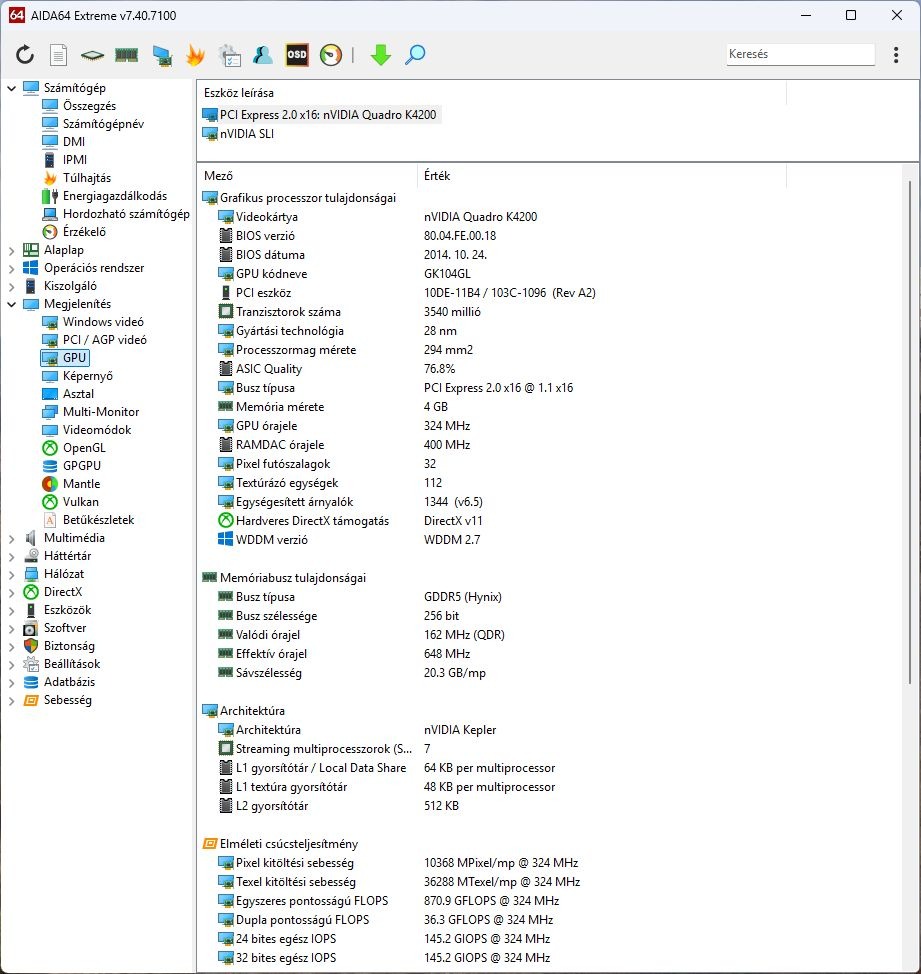Click the user profile toolbar icon

tap(263, 55)
